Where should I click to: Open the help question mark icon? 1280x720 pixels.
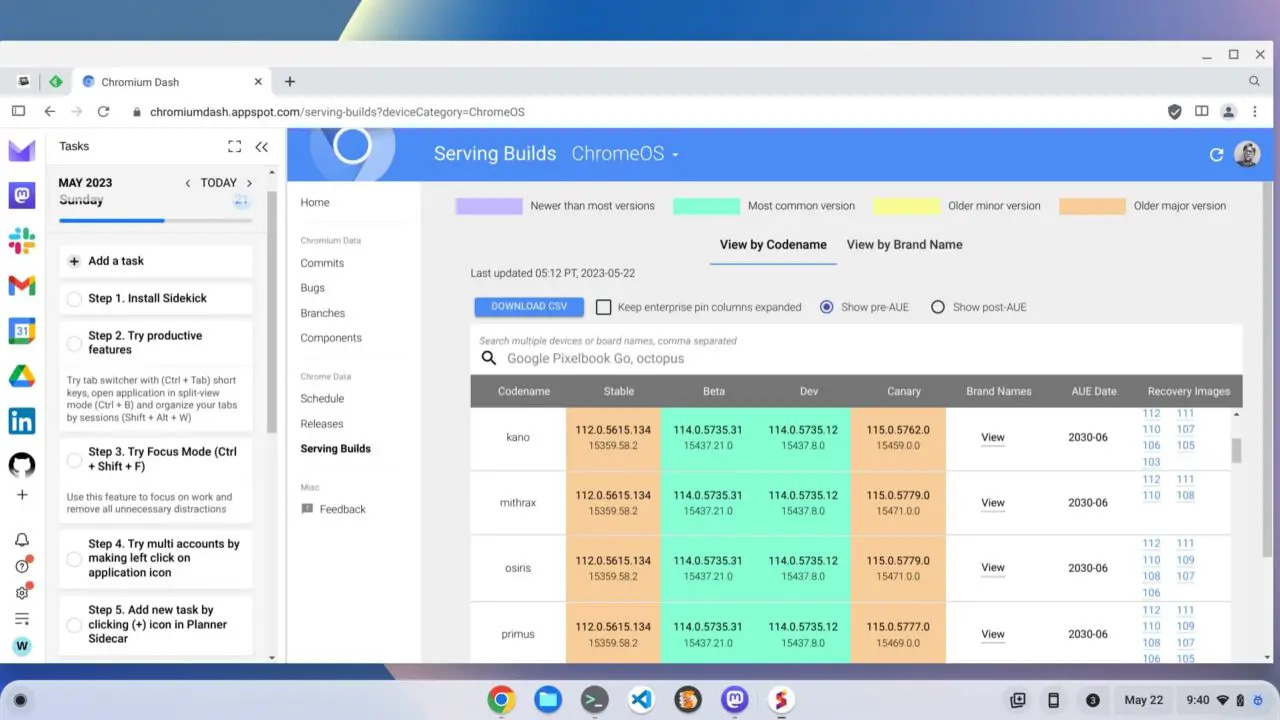point(22,566)
